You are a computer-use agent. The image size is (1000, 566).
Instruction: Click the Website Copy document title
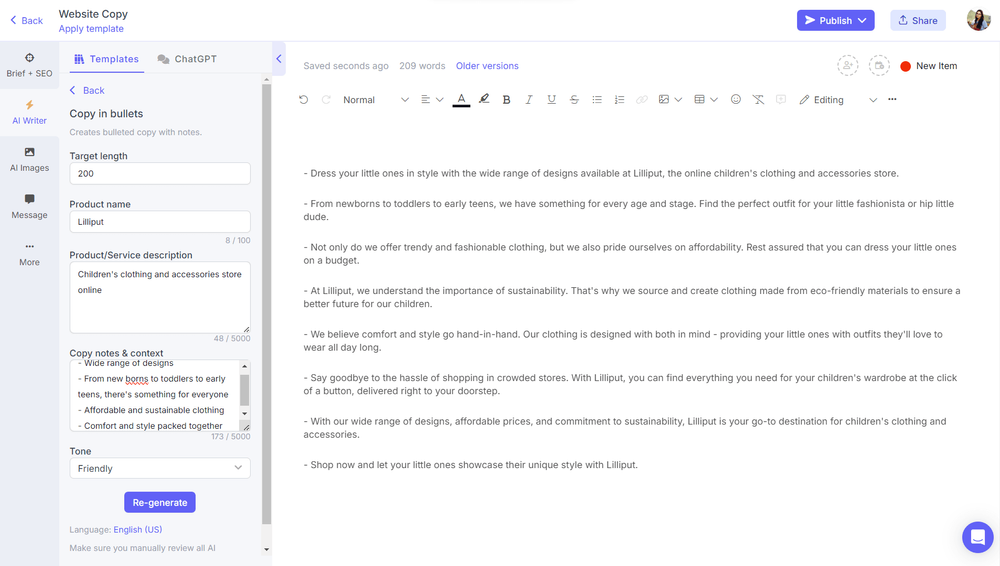(x=93, y=13)
